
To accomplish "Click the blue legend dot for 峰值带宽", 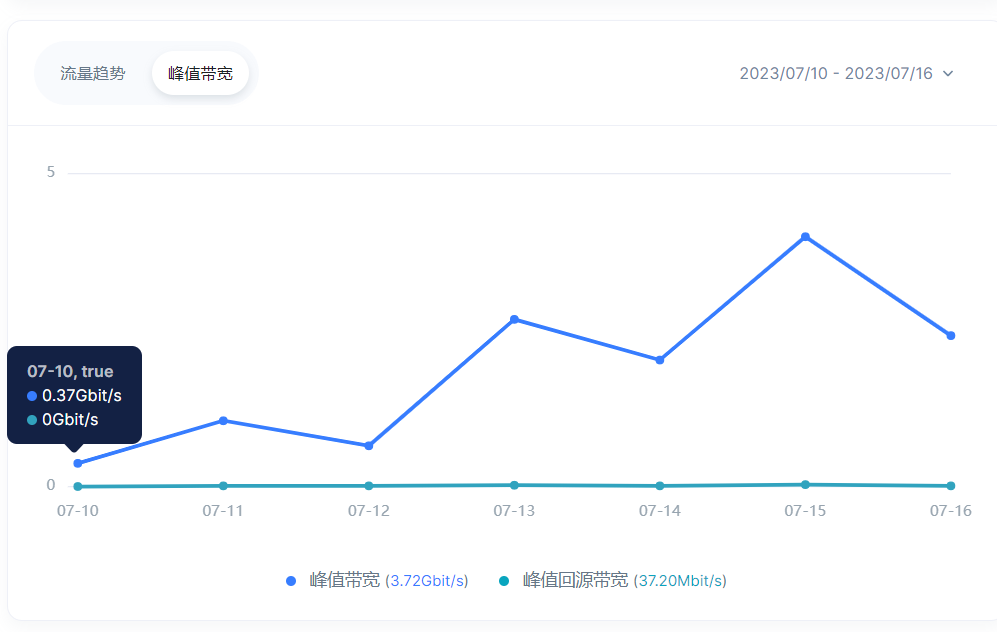I will click(291, 581).
